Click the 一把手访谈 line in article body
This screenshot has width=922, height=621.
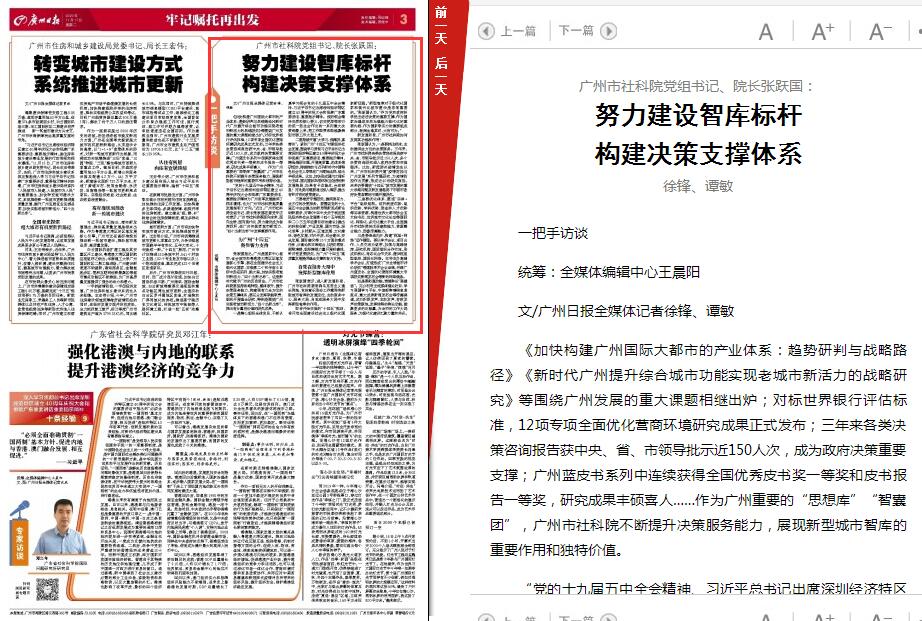[553, 233]
